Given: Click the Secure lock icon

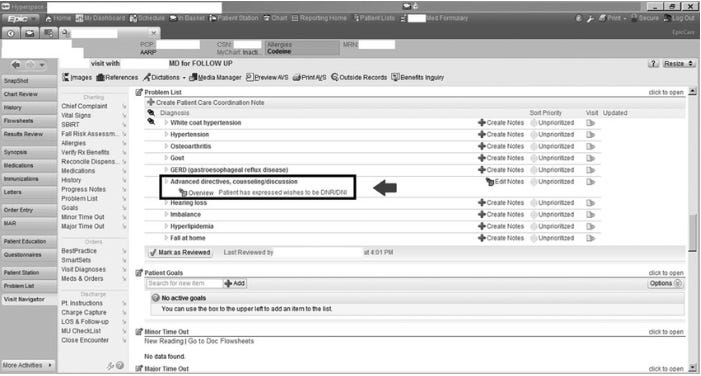Looking at the screenshot, I should (634, 18).
